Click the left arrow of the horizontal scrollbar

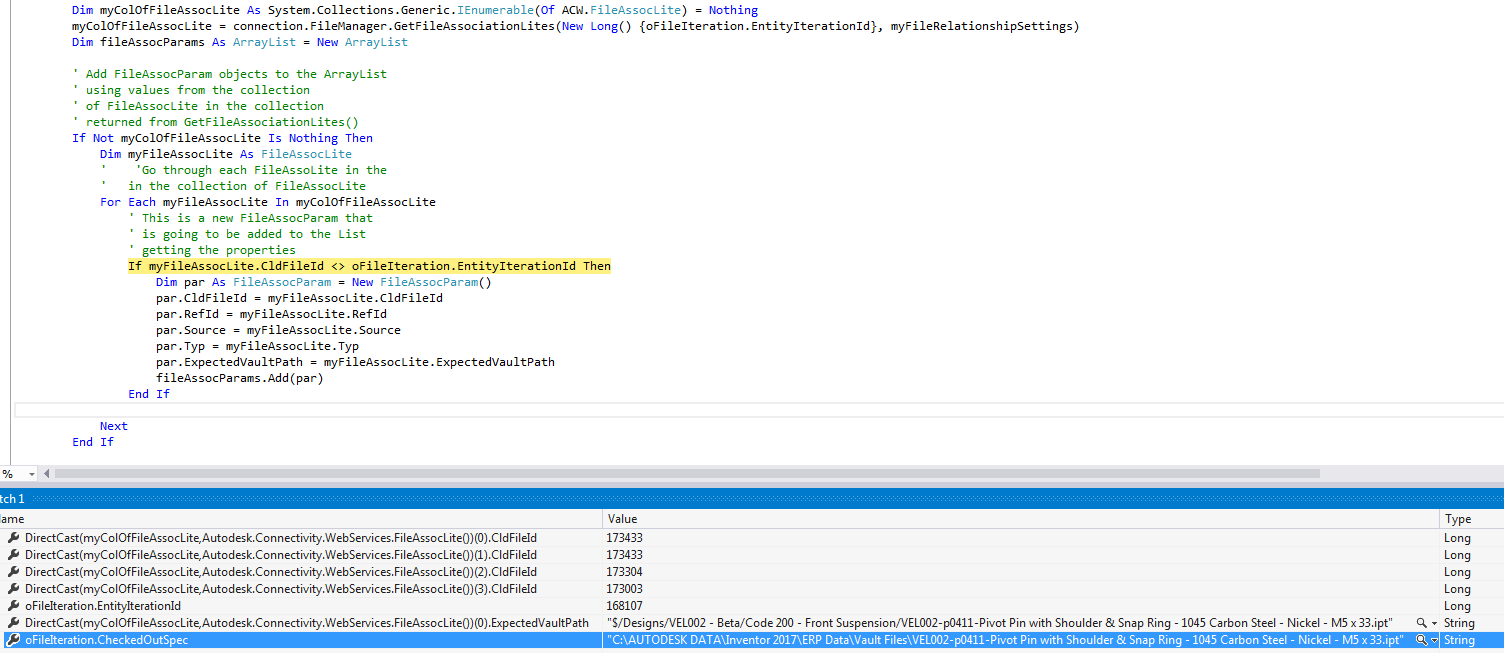(x=46, y=474)
